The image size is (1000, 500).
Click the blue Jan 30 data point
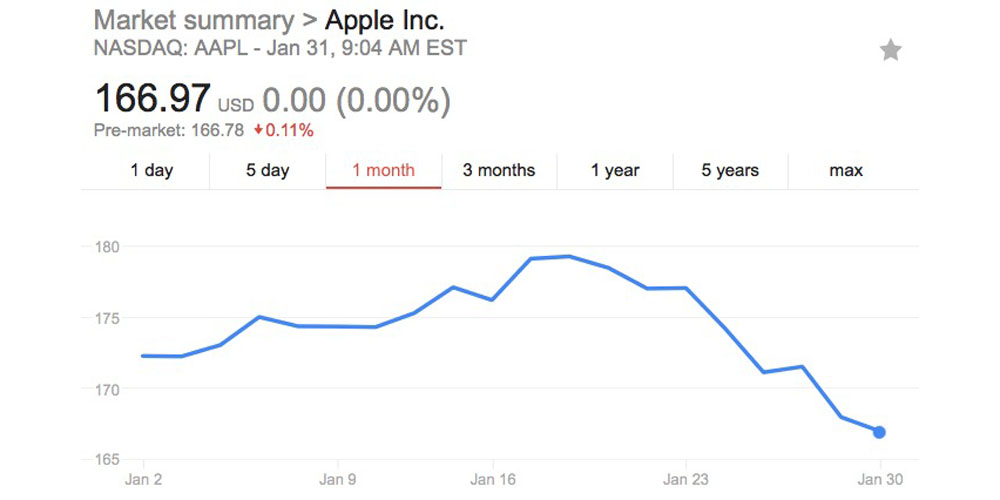[880, 432]
